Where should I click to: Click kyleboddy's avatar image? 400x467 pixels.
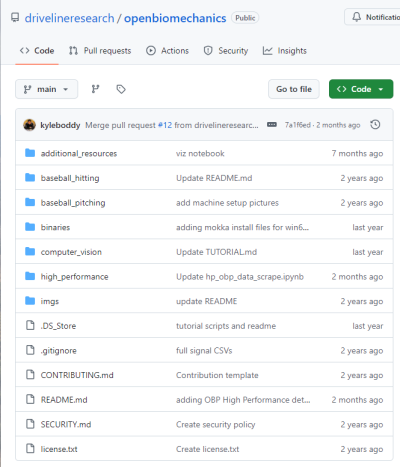tap(29, 125)
